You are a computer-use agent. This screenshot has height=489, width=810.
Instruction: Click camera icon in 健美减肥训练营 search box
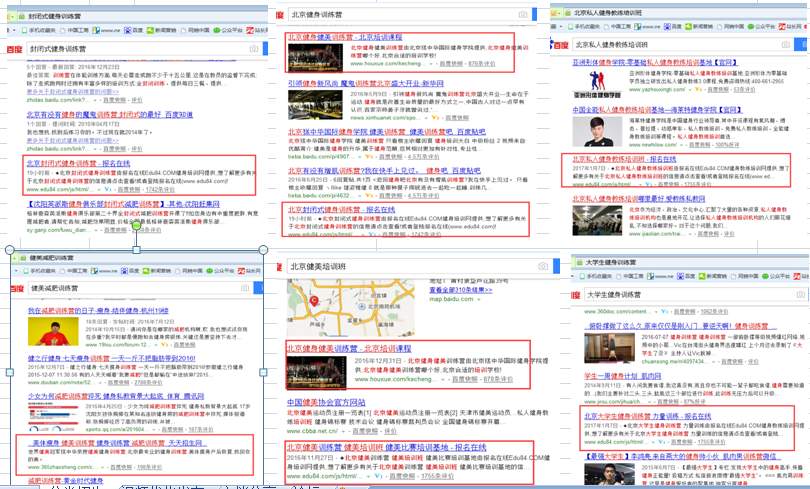pyautogui.click(x=245, y=288)
